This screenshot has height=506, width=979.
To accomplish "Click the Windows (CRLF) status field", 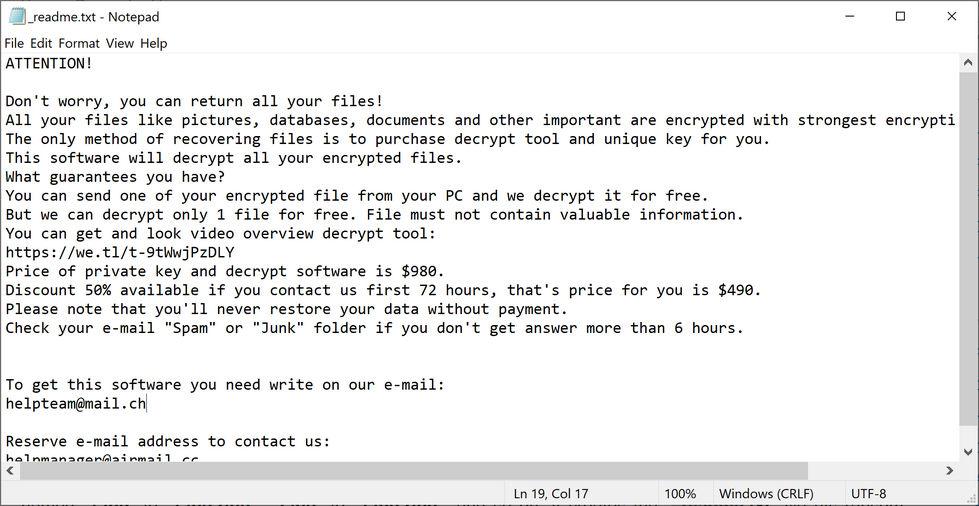I will (766, 494).
